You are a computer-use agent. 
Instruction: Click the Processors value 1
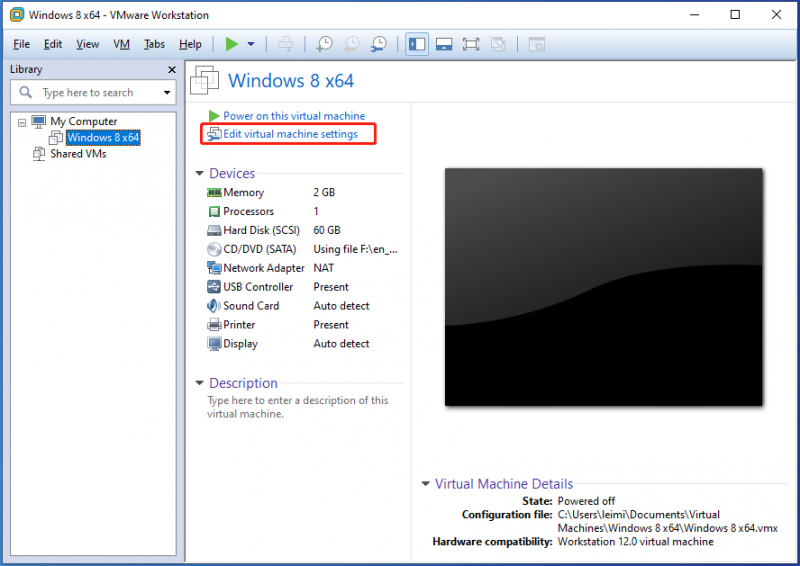316,211
